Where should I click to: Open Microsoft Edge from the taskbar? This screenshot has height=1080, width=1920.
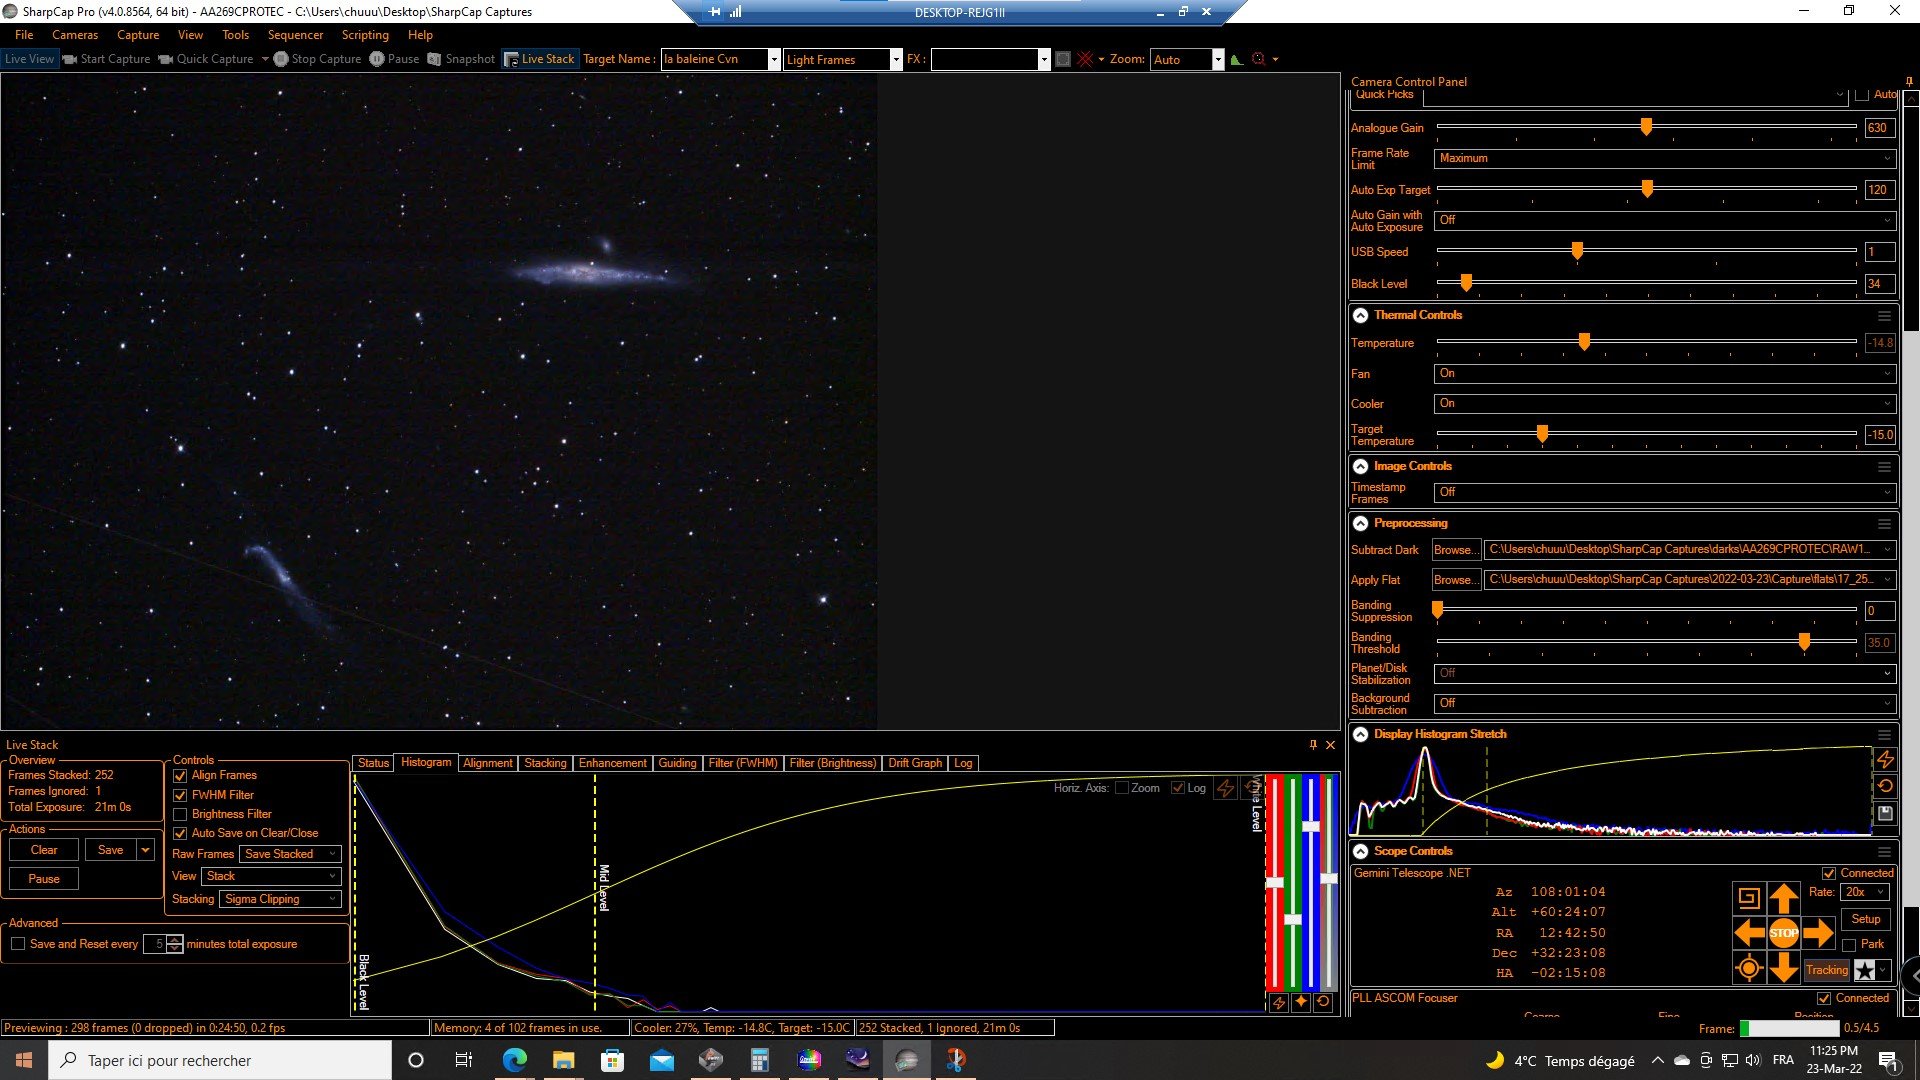514,1060
